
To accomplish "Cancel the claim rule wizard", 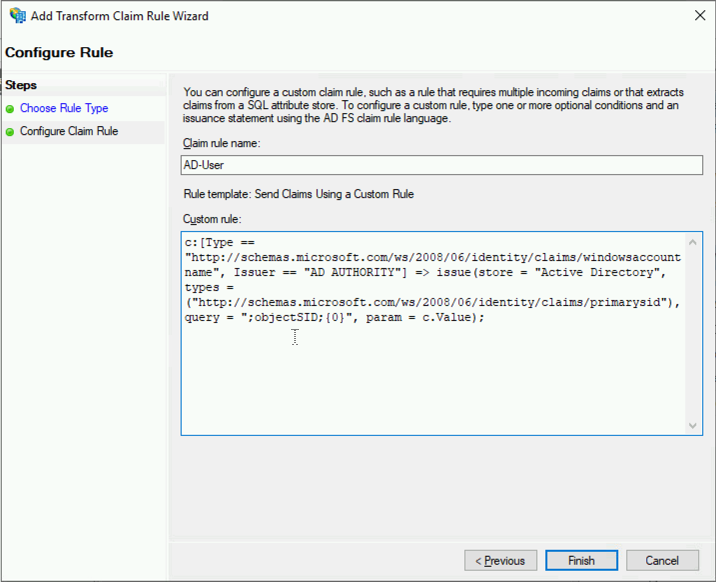I will [x=662, y=560].
